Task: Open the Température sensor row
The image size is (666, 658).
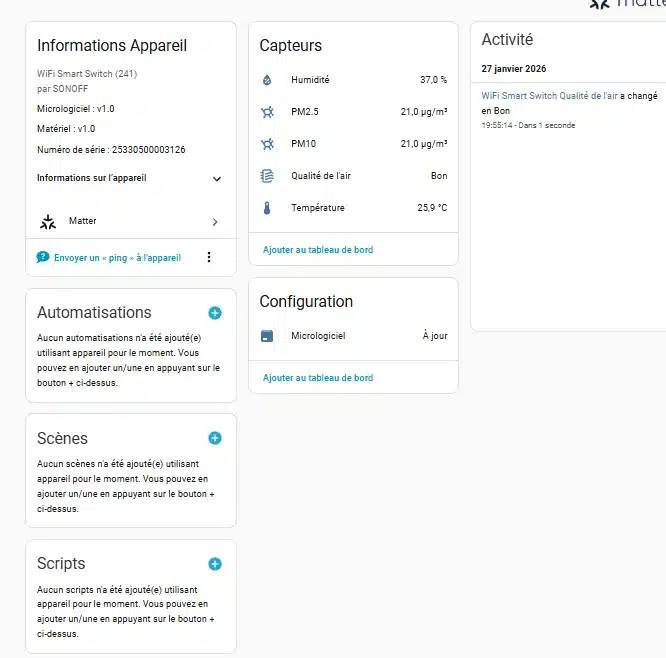Action: [353, 208]
